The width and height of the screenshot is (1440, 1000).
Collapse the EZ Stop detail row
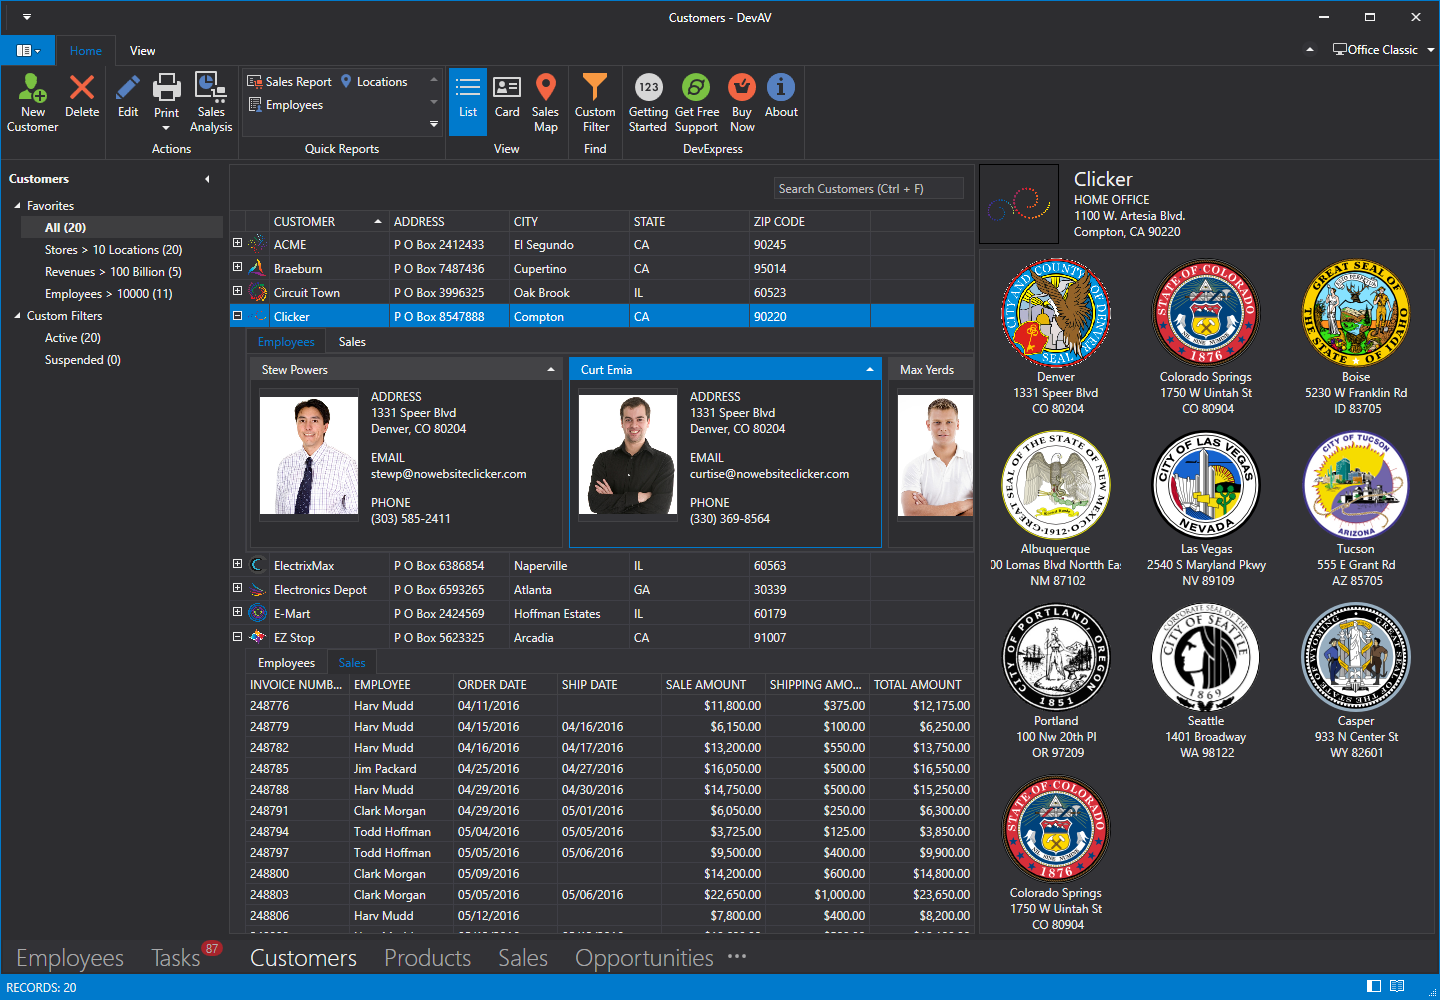[x=237, y=636]
